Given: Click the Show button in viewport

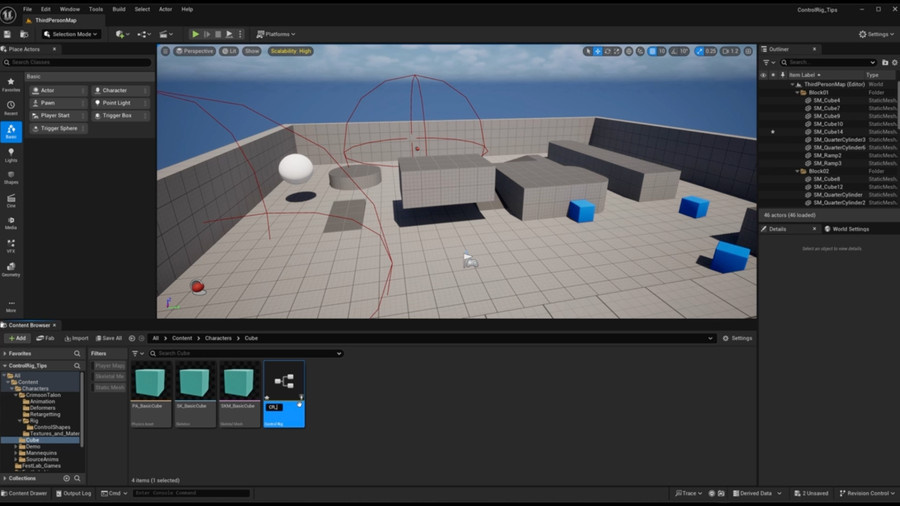Looking at the screenshot, I should (252, 51).
